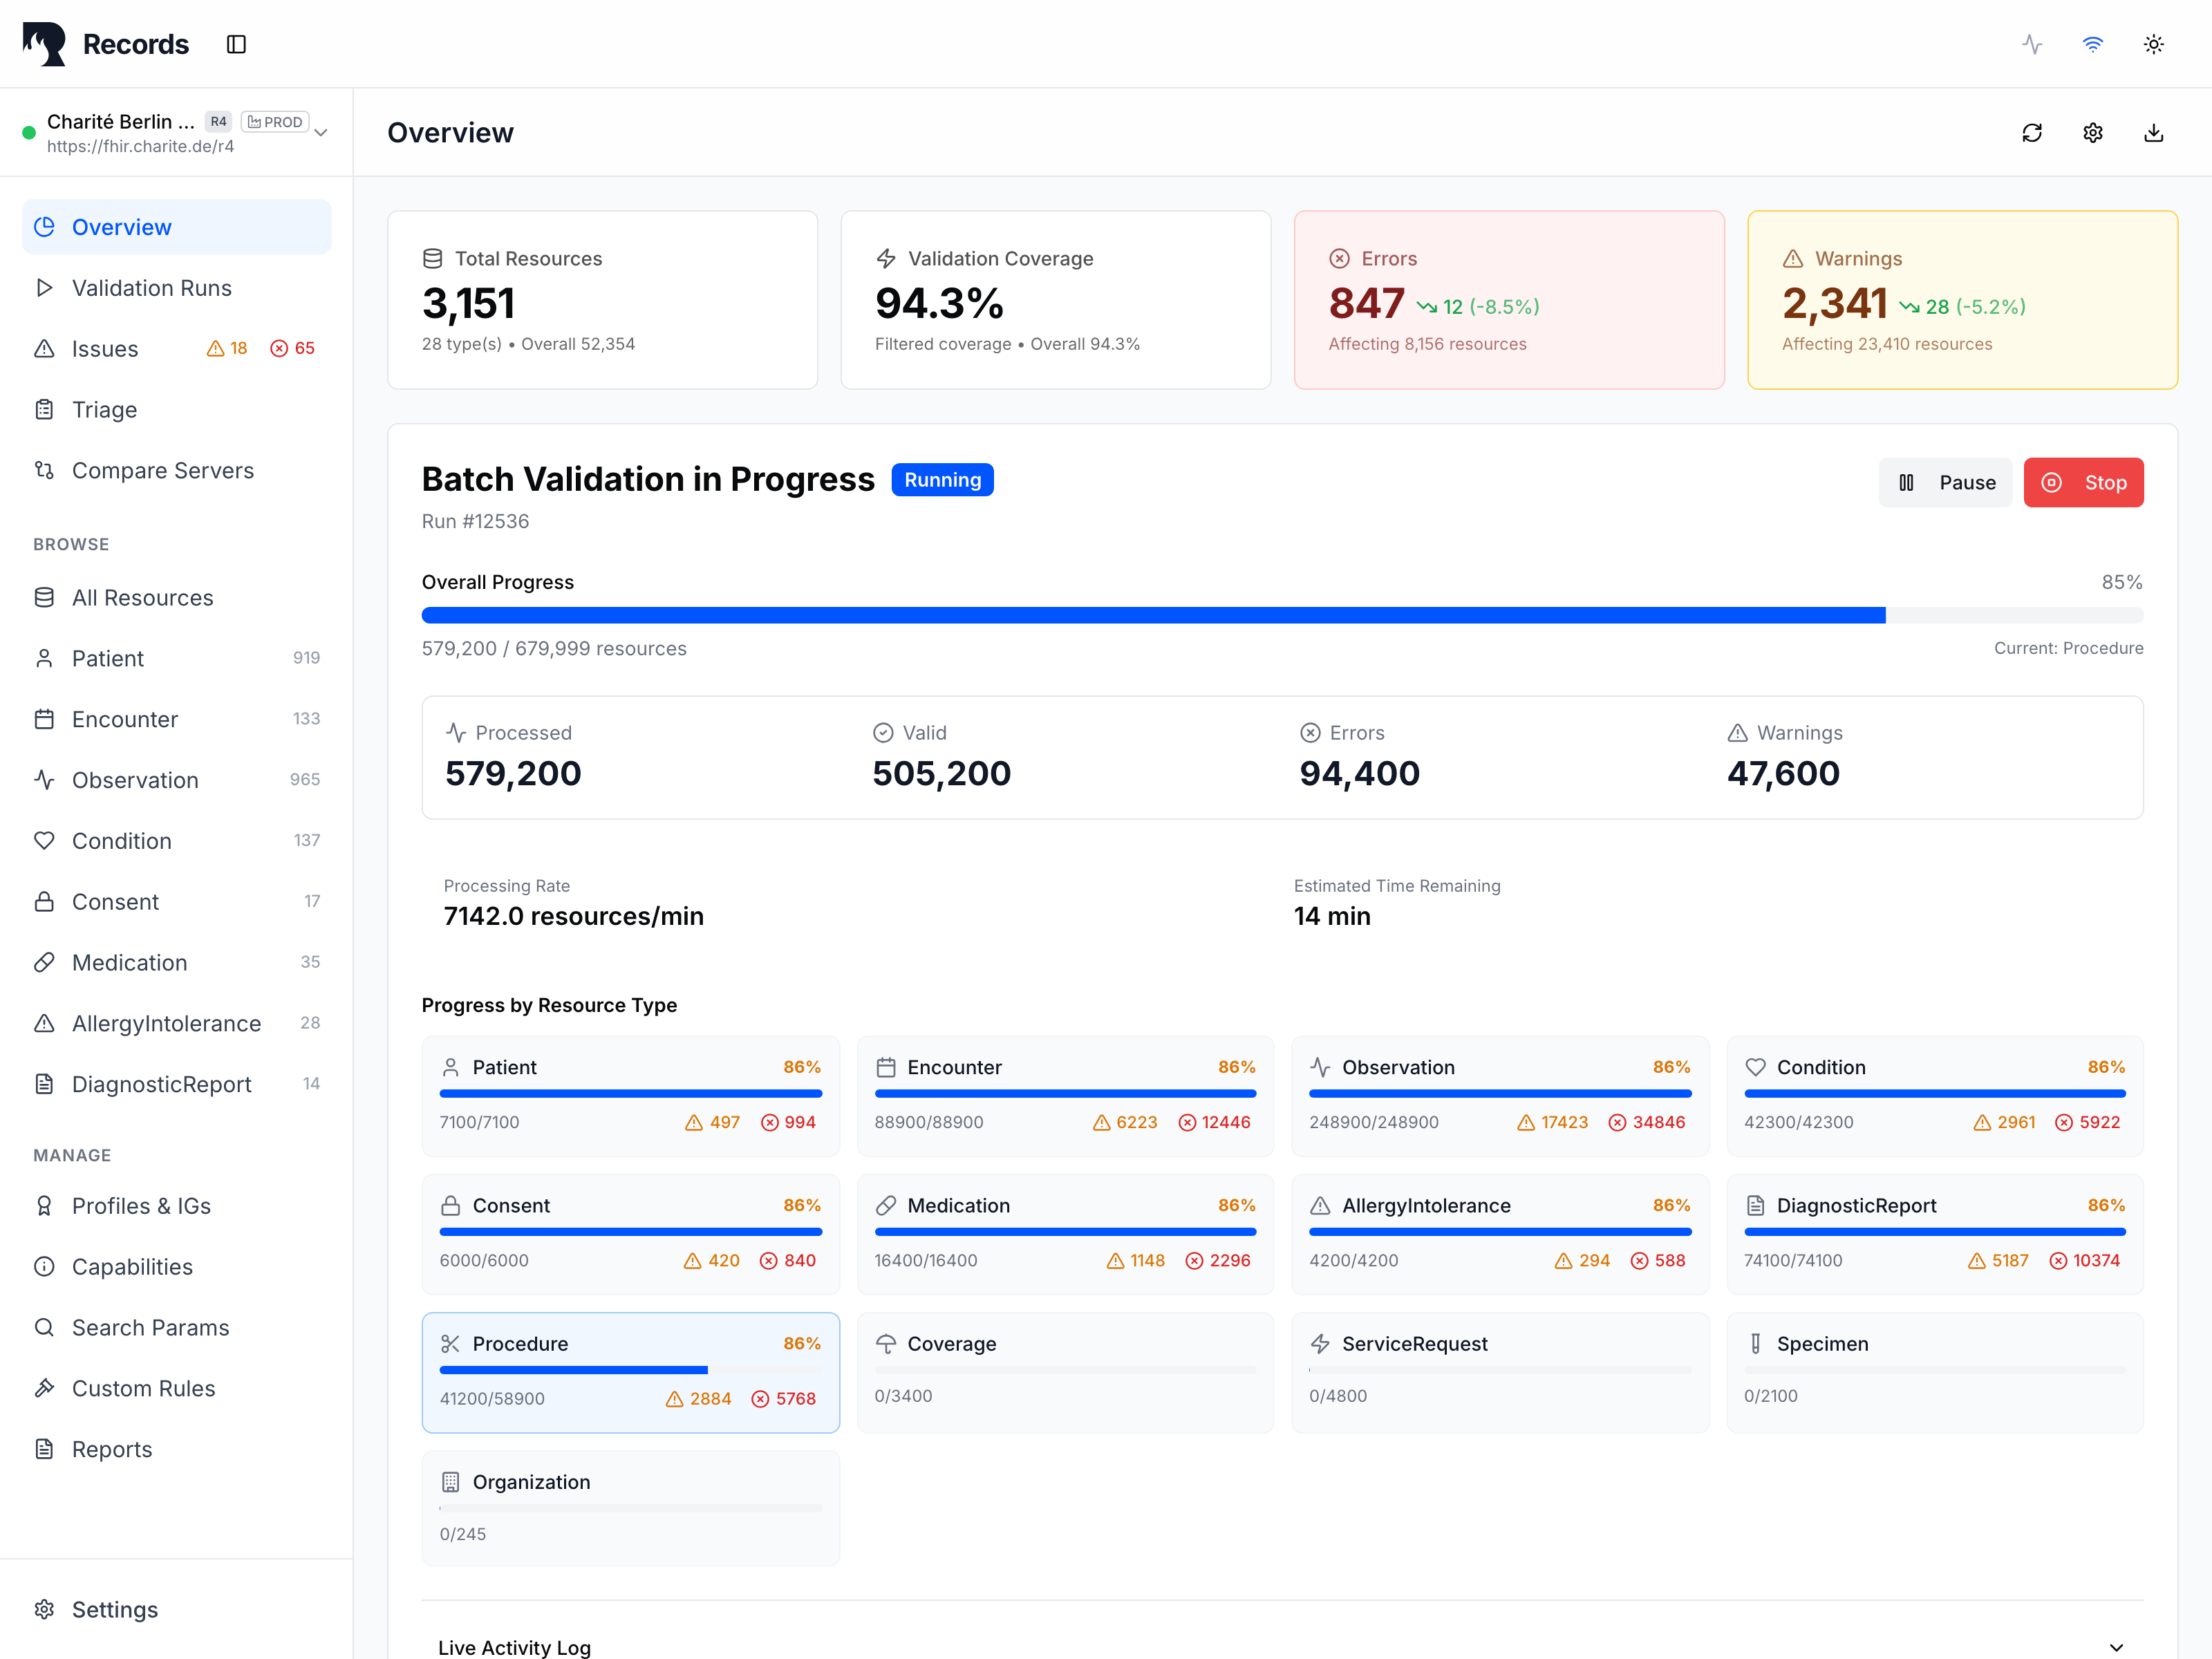
Task: Click the download export icon
Action: pyautogui.click(x=2153, y=133)
